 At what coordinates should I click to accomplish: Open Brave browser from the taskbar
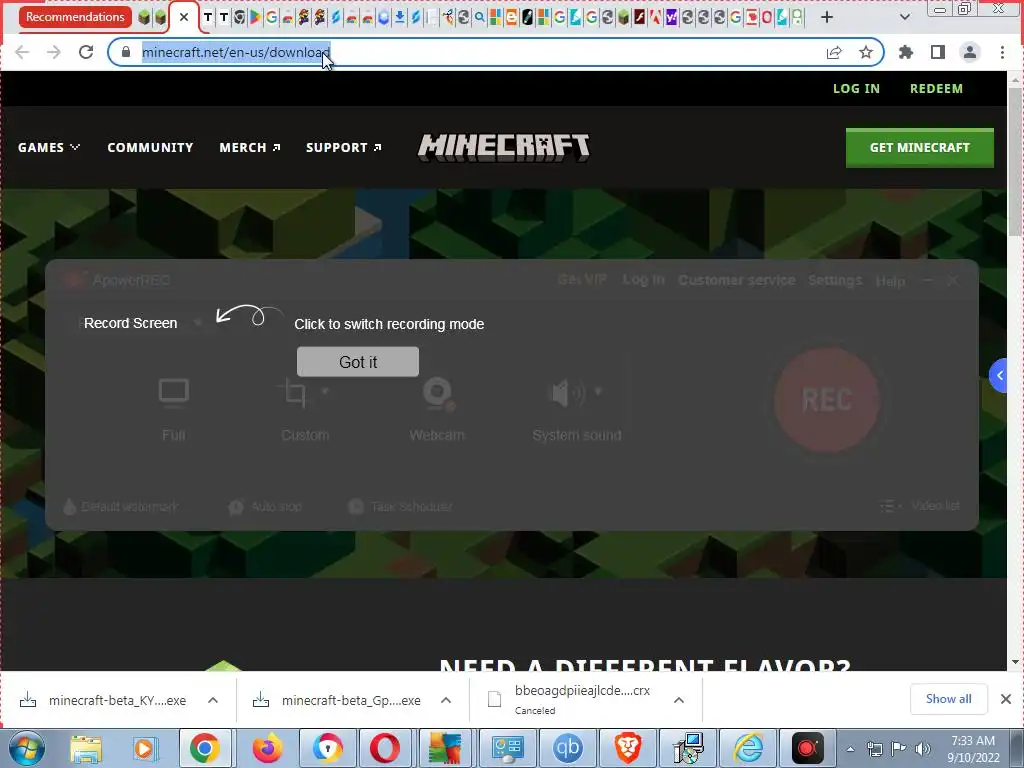coord(628,748)
